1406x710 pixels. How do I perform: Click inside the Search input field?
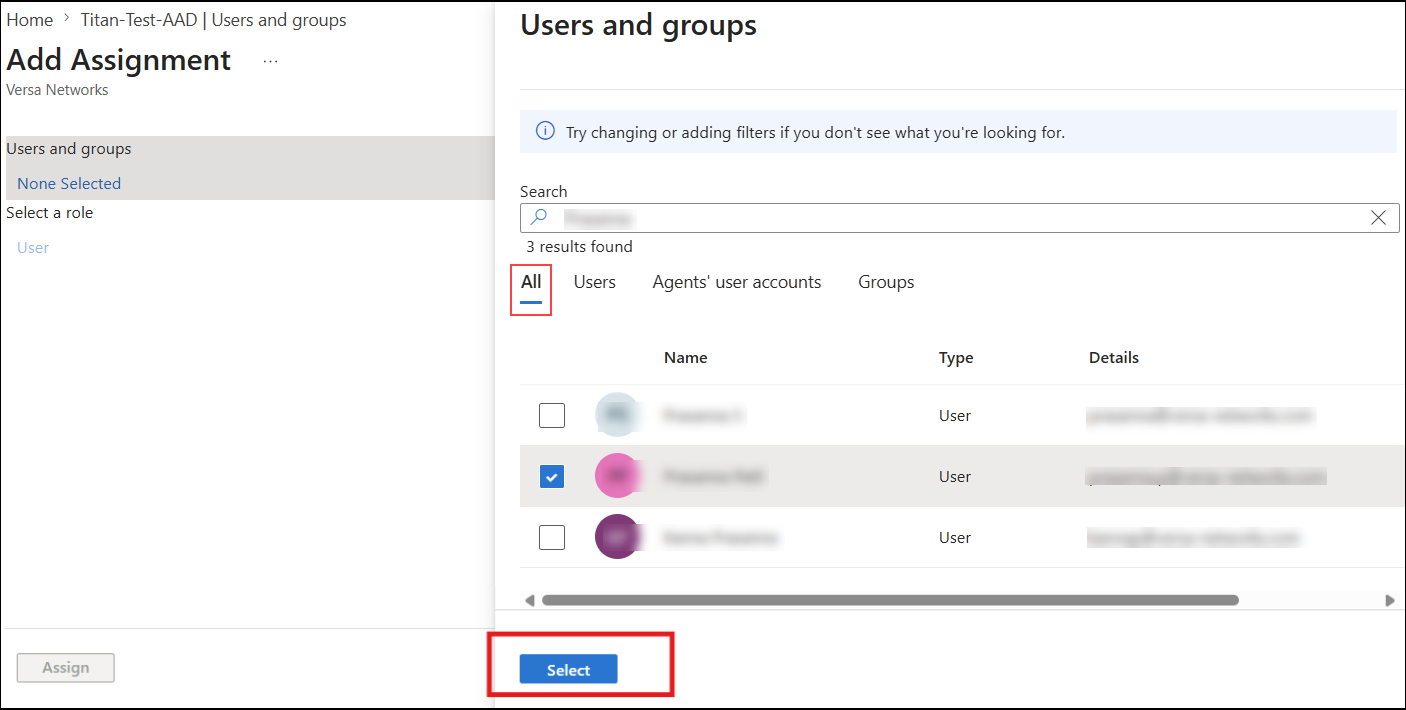click(959, 217)
